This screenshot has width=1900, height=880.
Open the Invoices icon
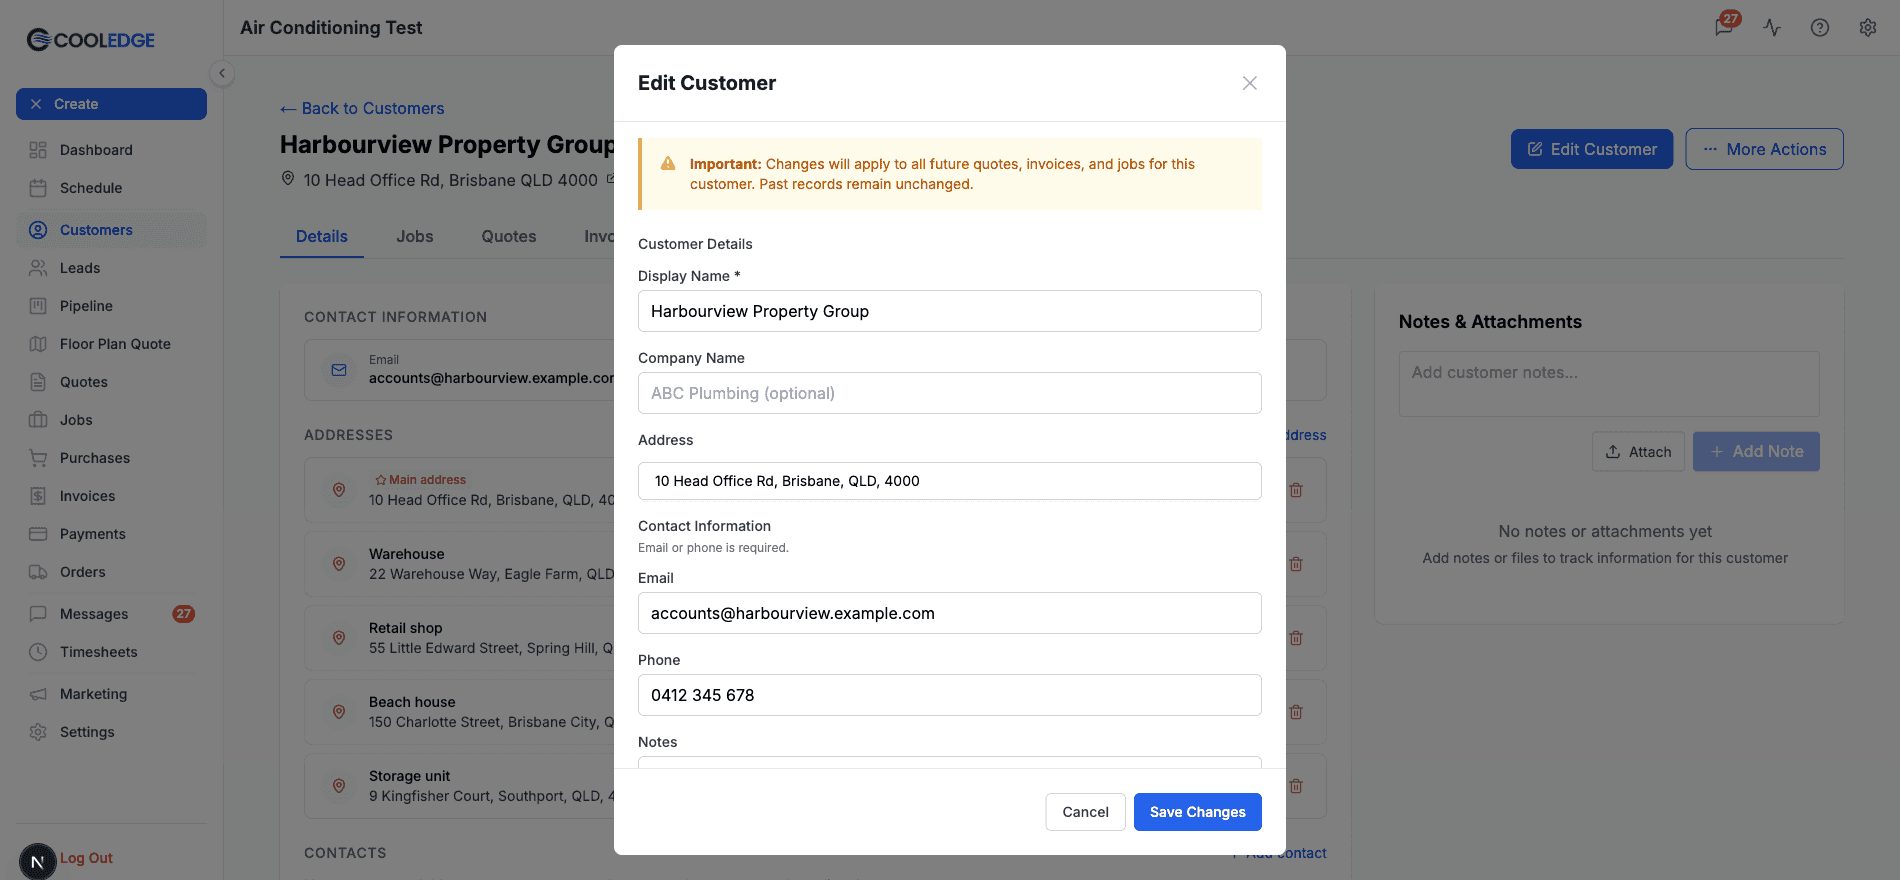pos(38,496)
